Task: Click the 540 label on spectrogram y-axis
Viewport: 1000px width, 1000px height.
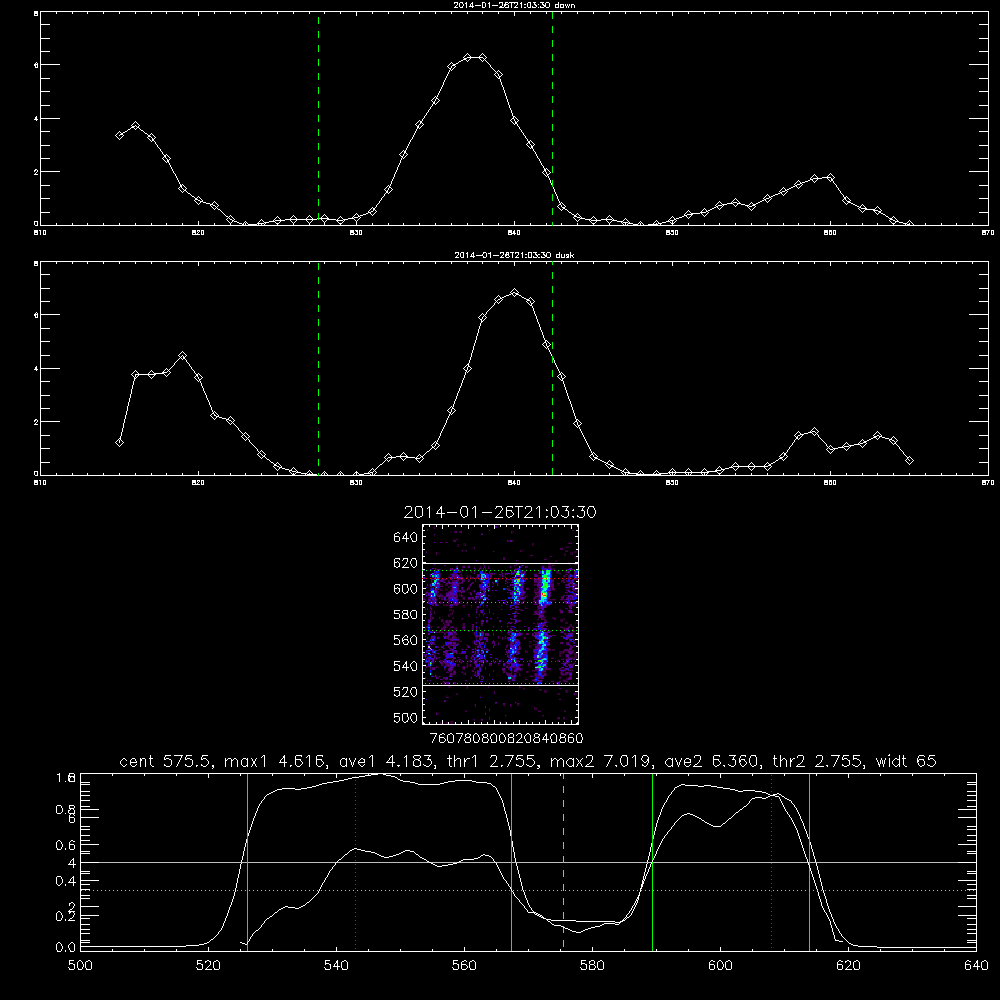Action: (405, 666)
